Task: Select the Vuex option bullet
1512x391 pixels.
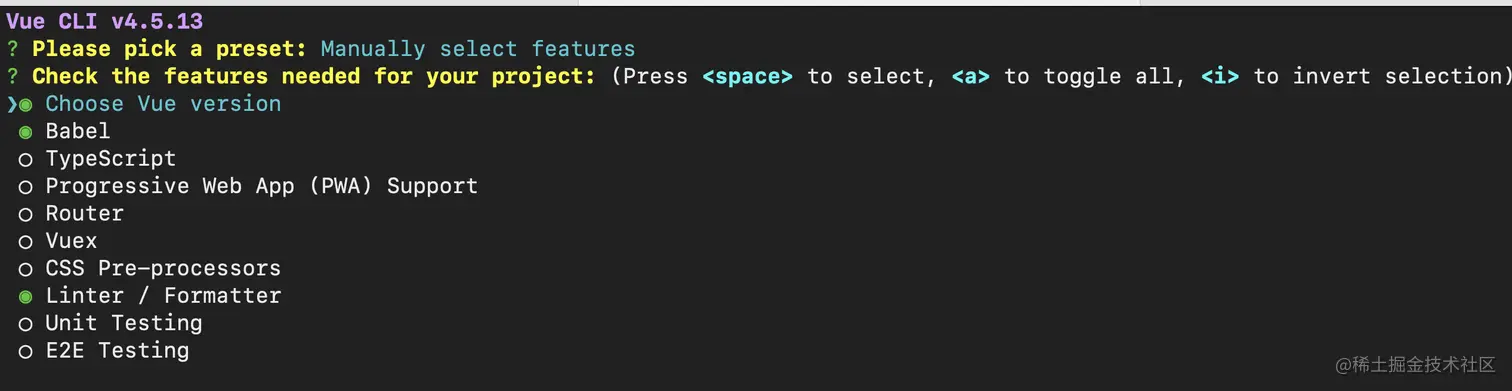Action: click(25, 242)
